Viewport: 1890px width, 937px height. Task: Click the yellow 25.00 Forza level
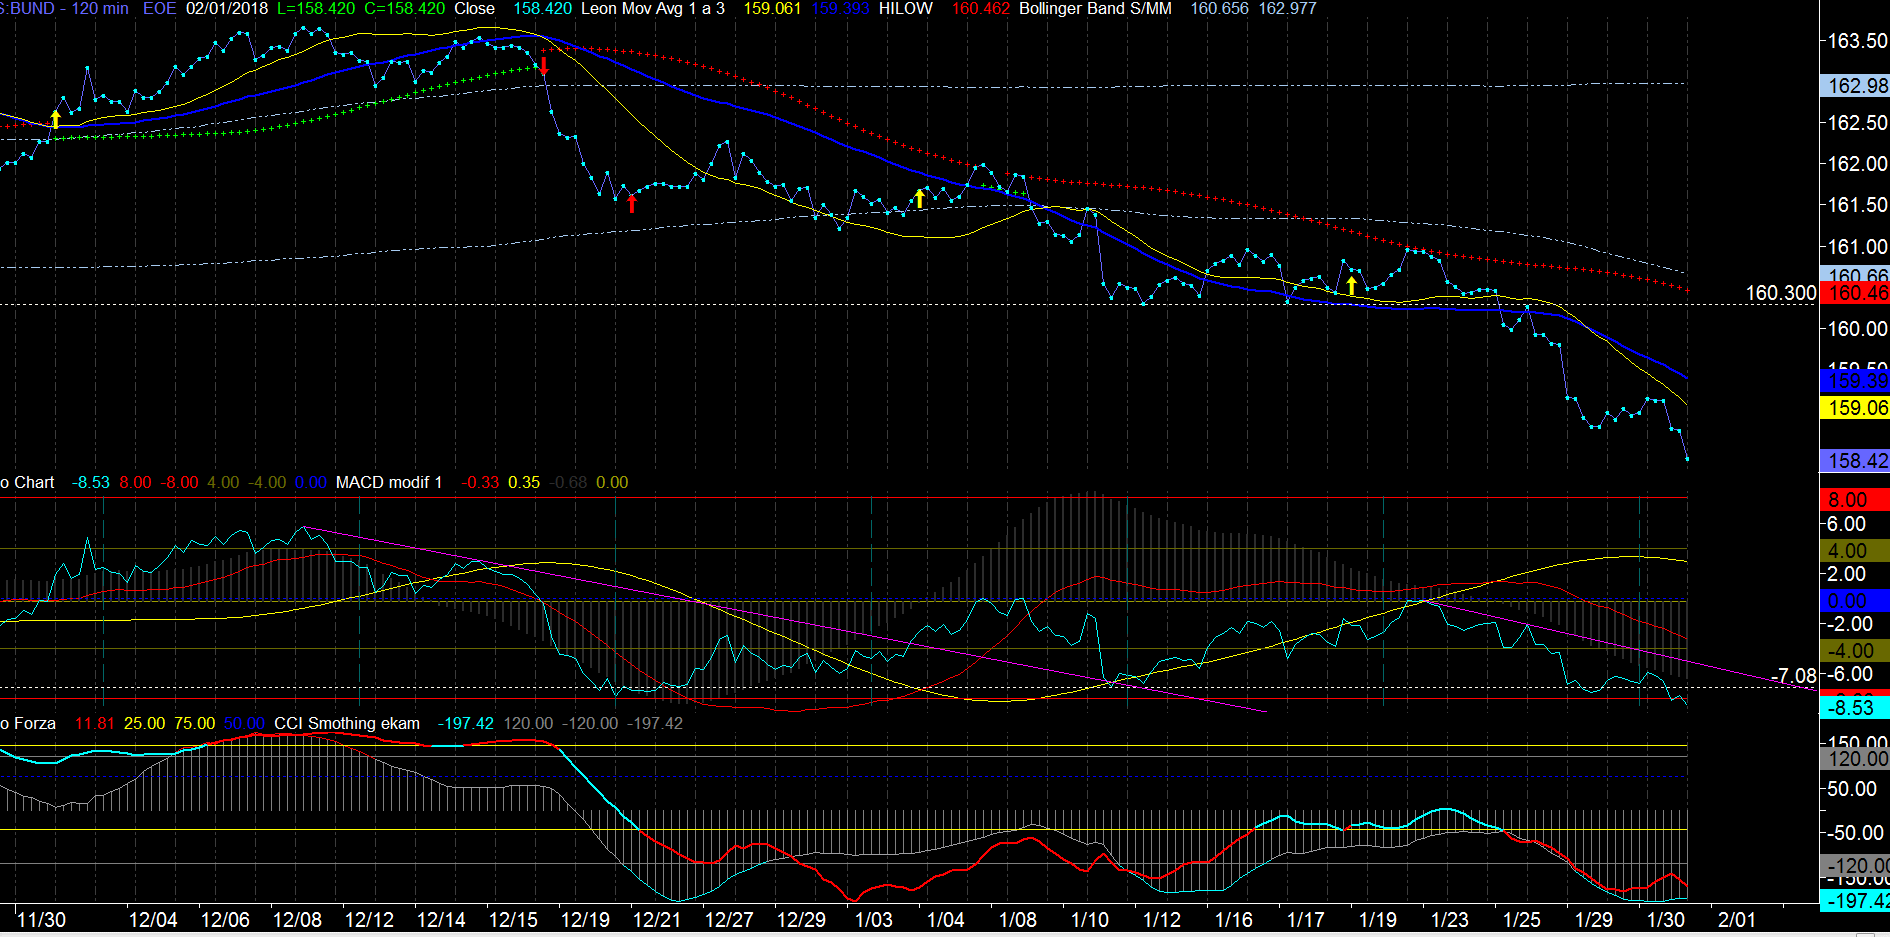pyautogui.click(x=144, y=723)
